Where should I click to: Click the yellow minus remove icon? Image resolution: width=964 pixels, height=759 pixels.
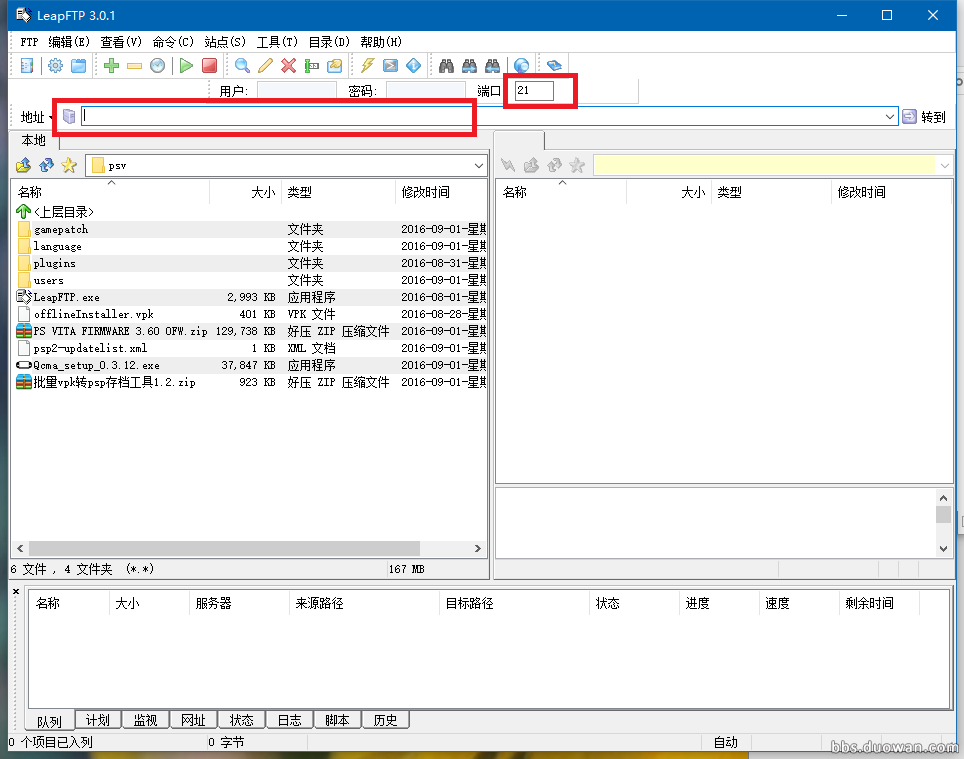point(134,66)
